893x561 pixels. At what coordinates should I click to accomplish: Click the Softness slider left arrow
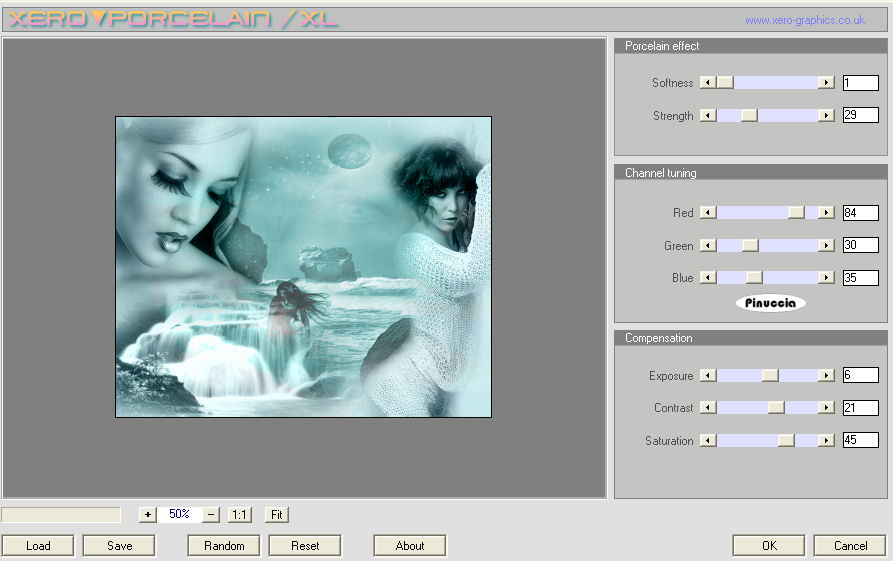[x=708, y=83]
